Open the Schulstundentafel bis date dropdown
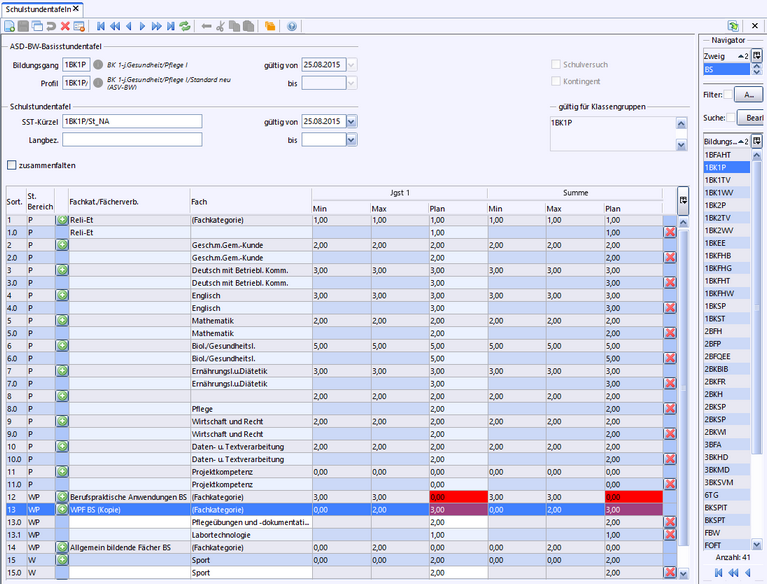The image size is (767, 584). click(350, 141)
